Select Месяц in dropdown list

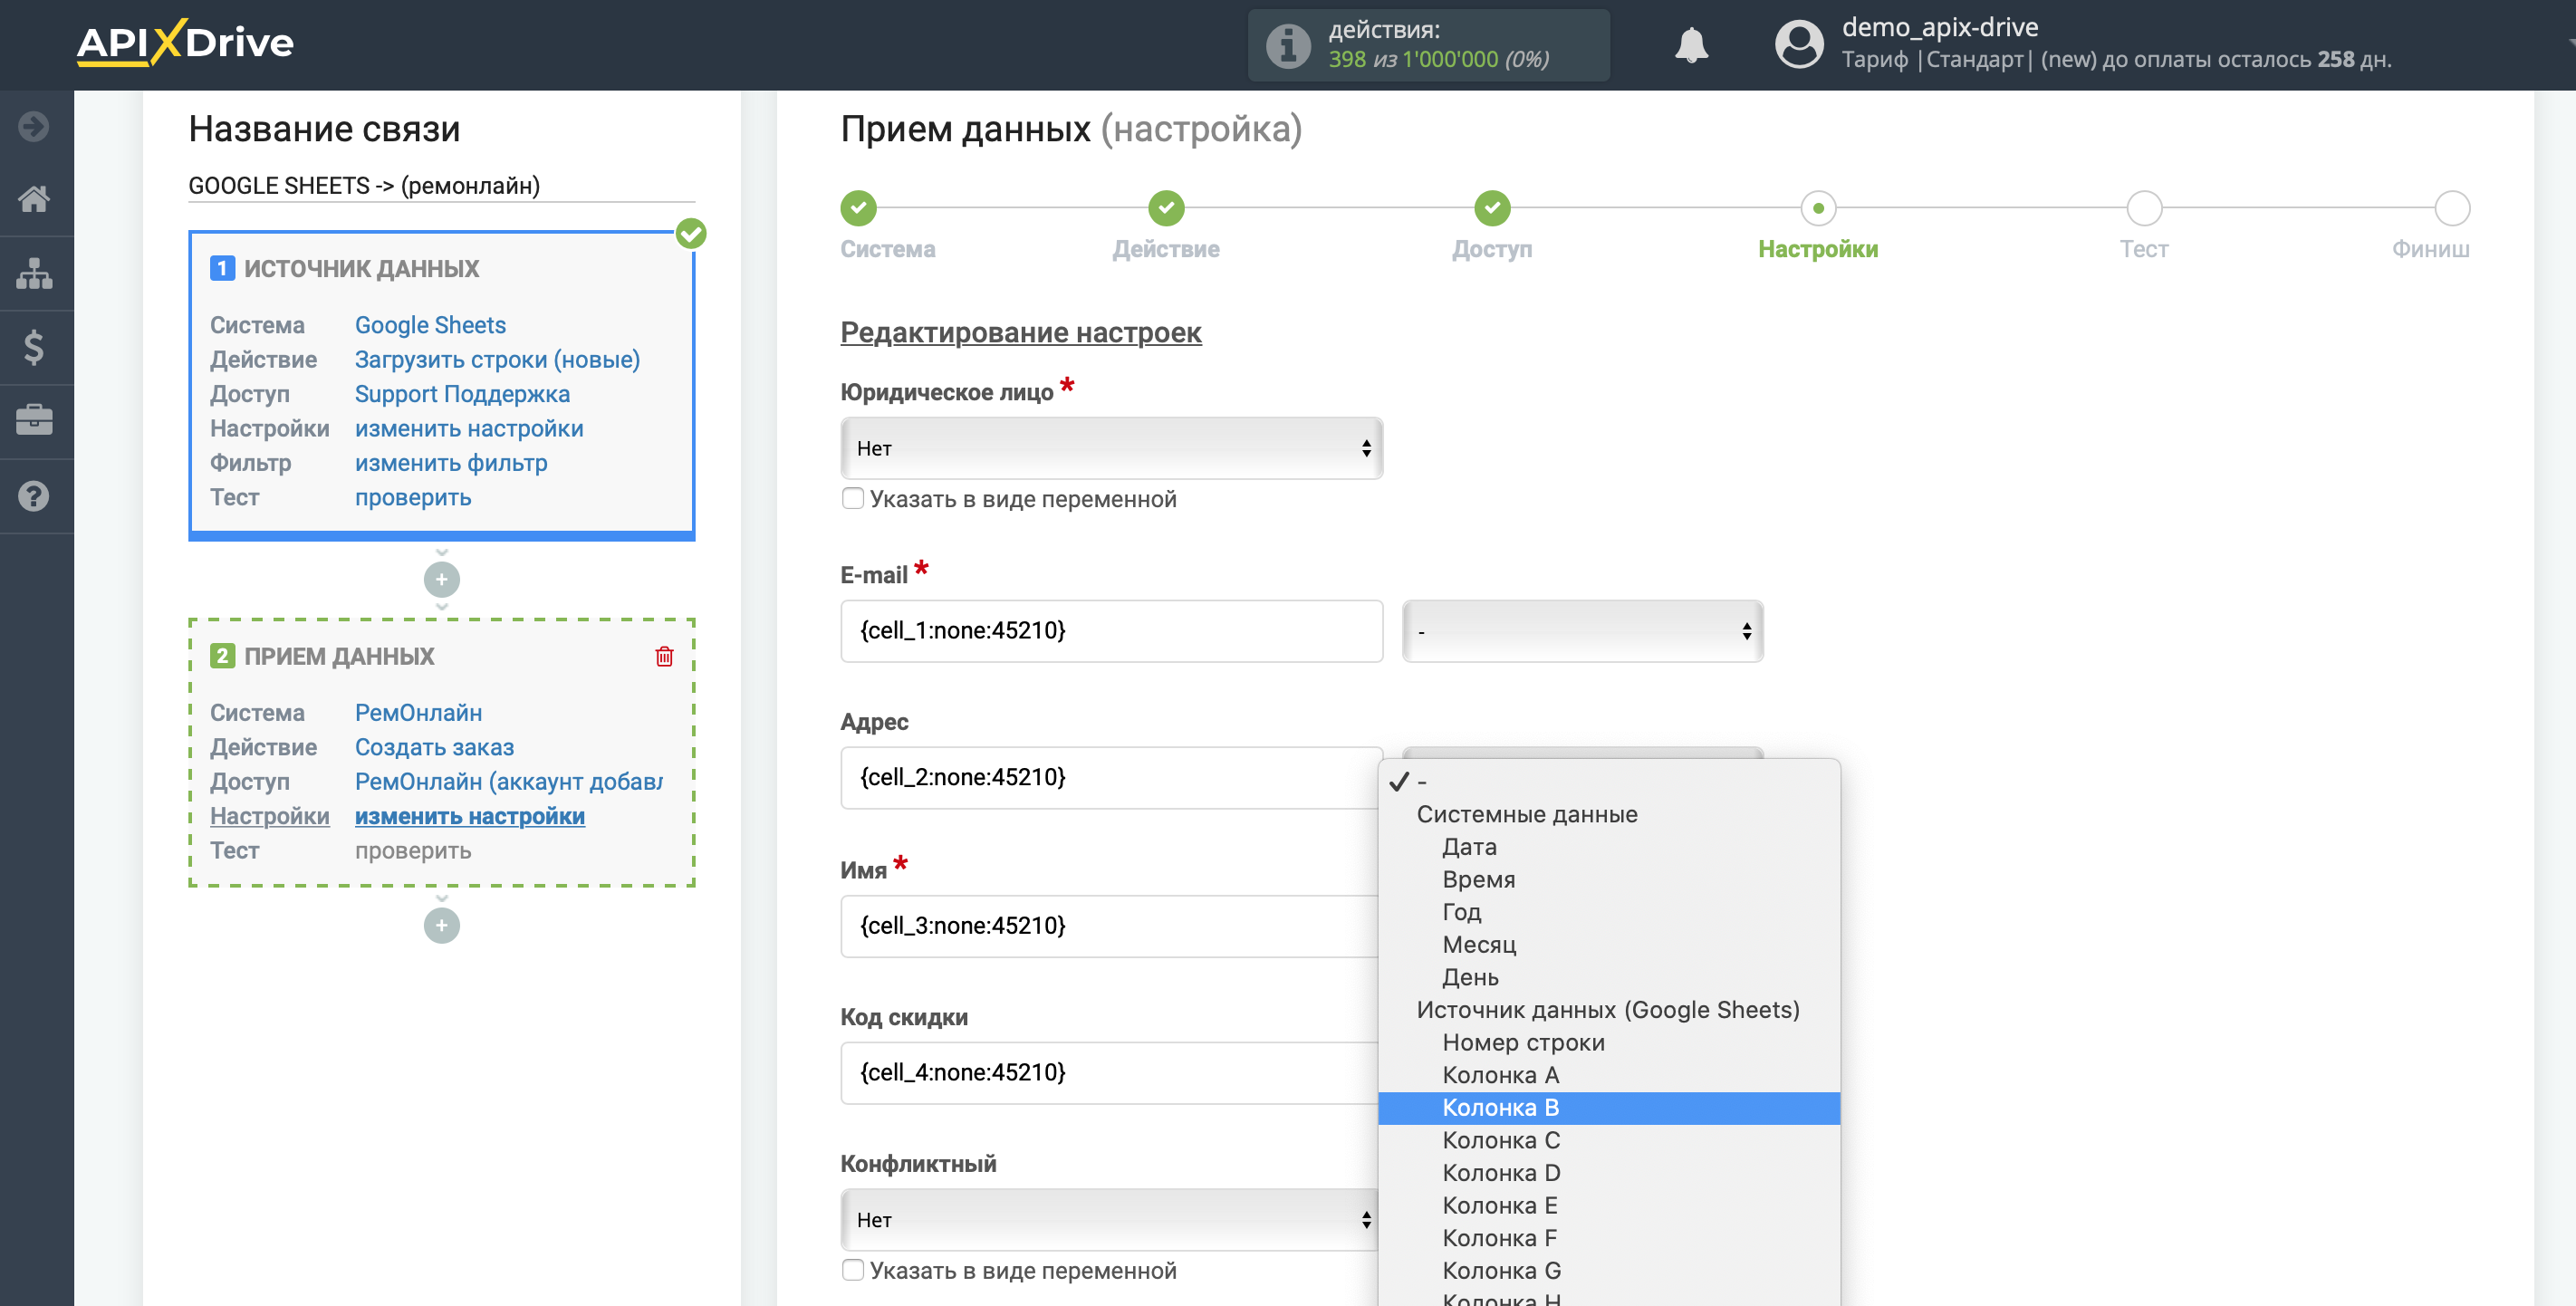[1608, 945]
